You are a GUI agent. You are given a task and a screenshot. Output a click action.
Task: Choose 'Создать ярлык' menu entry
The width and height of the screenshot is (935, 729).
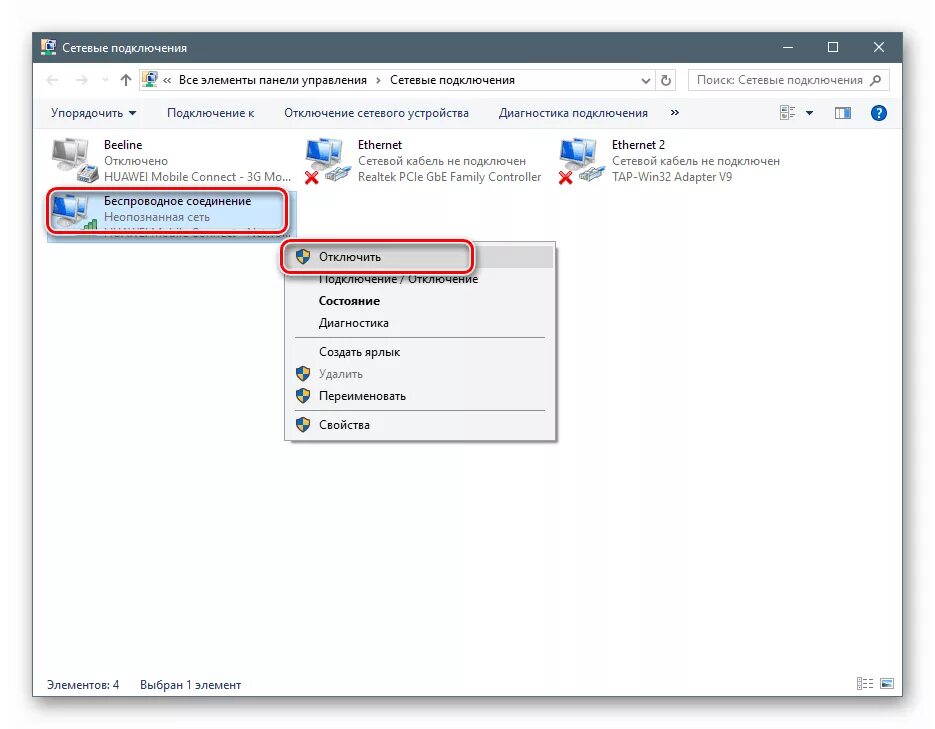(419, 352)
